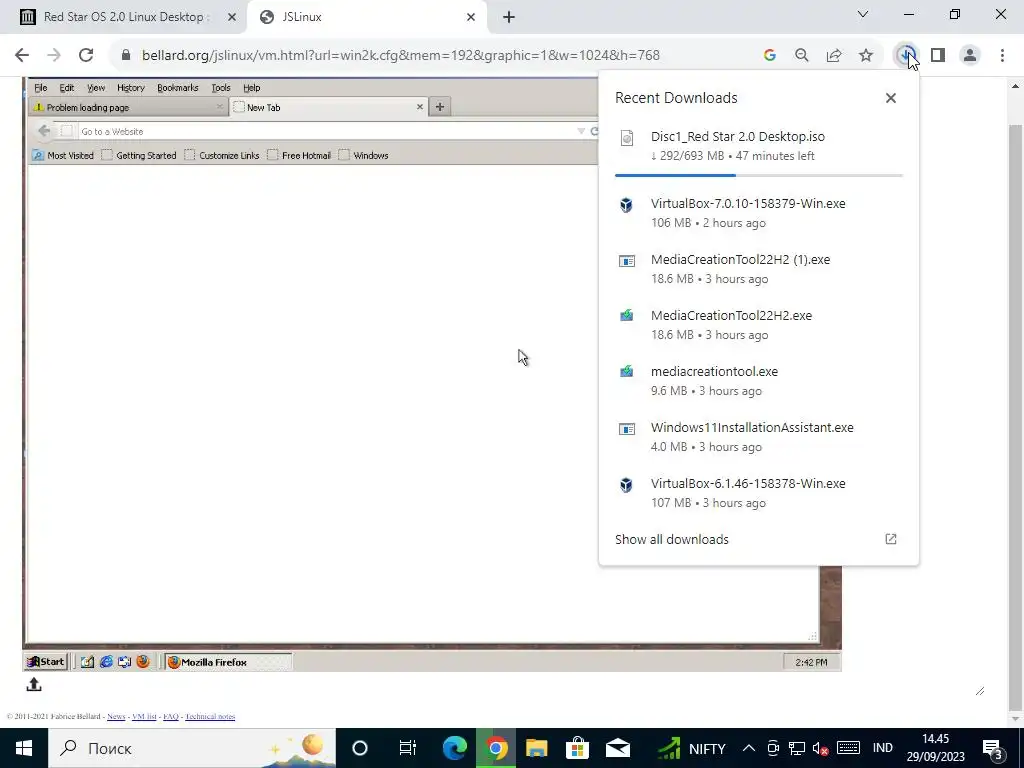Click the VirtualBox 7.0.10 file icon
The image size is (1024, 768).
tap(626, 205)
